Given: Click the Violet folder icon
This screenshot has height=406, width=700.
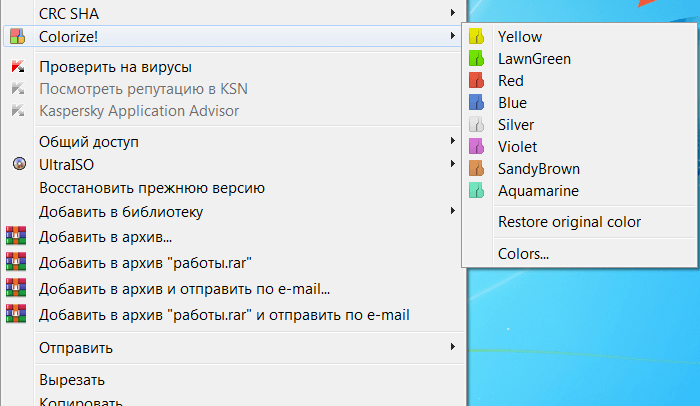Looking at the screenshot, I should point(476,146).
